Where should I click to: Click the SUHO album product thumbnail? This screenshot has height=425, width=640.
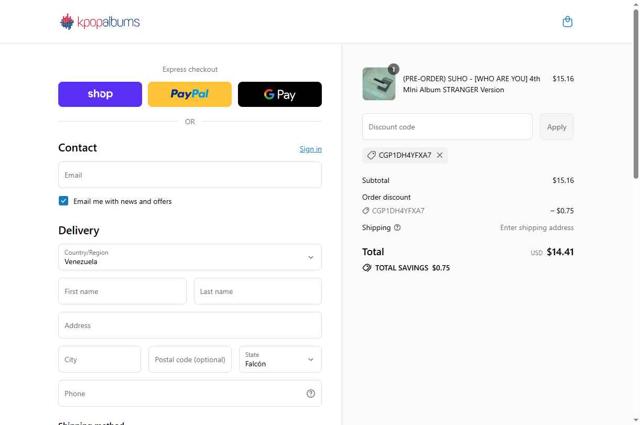pos(379,84)
